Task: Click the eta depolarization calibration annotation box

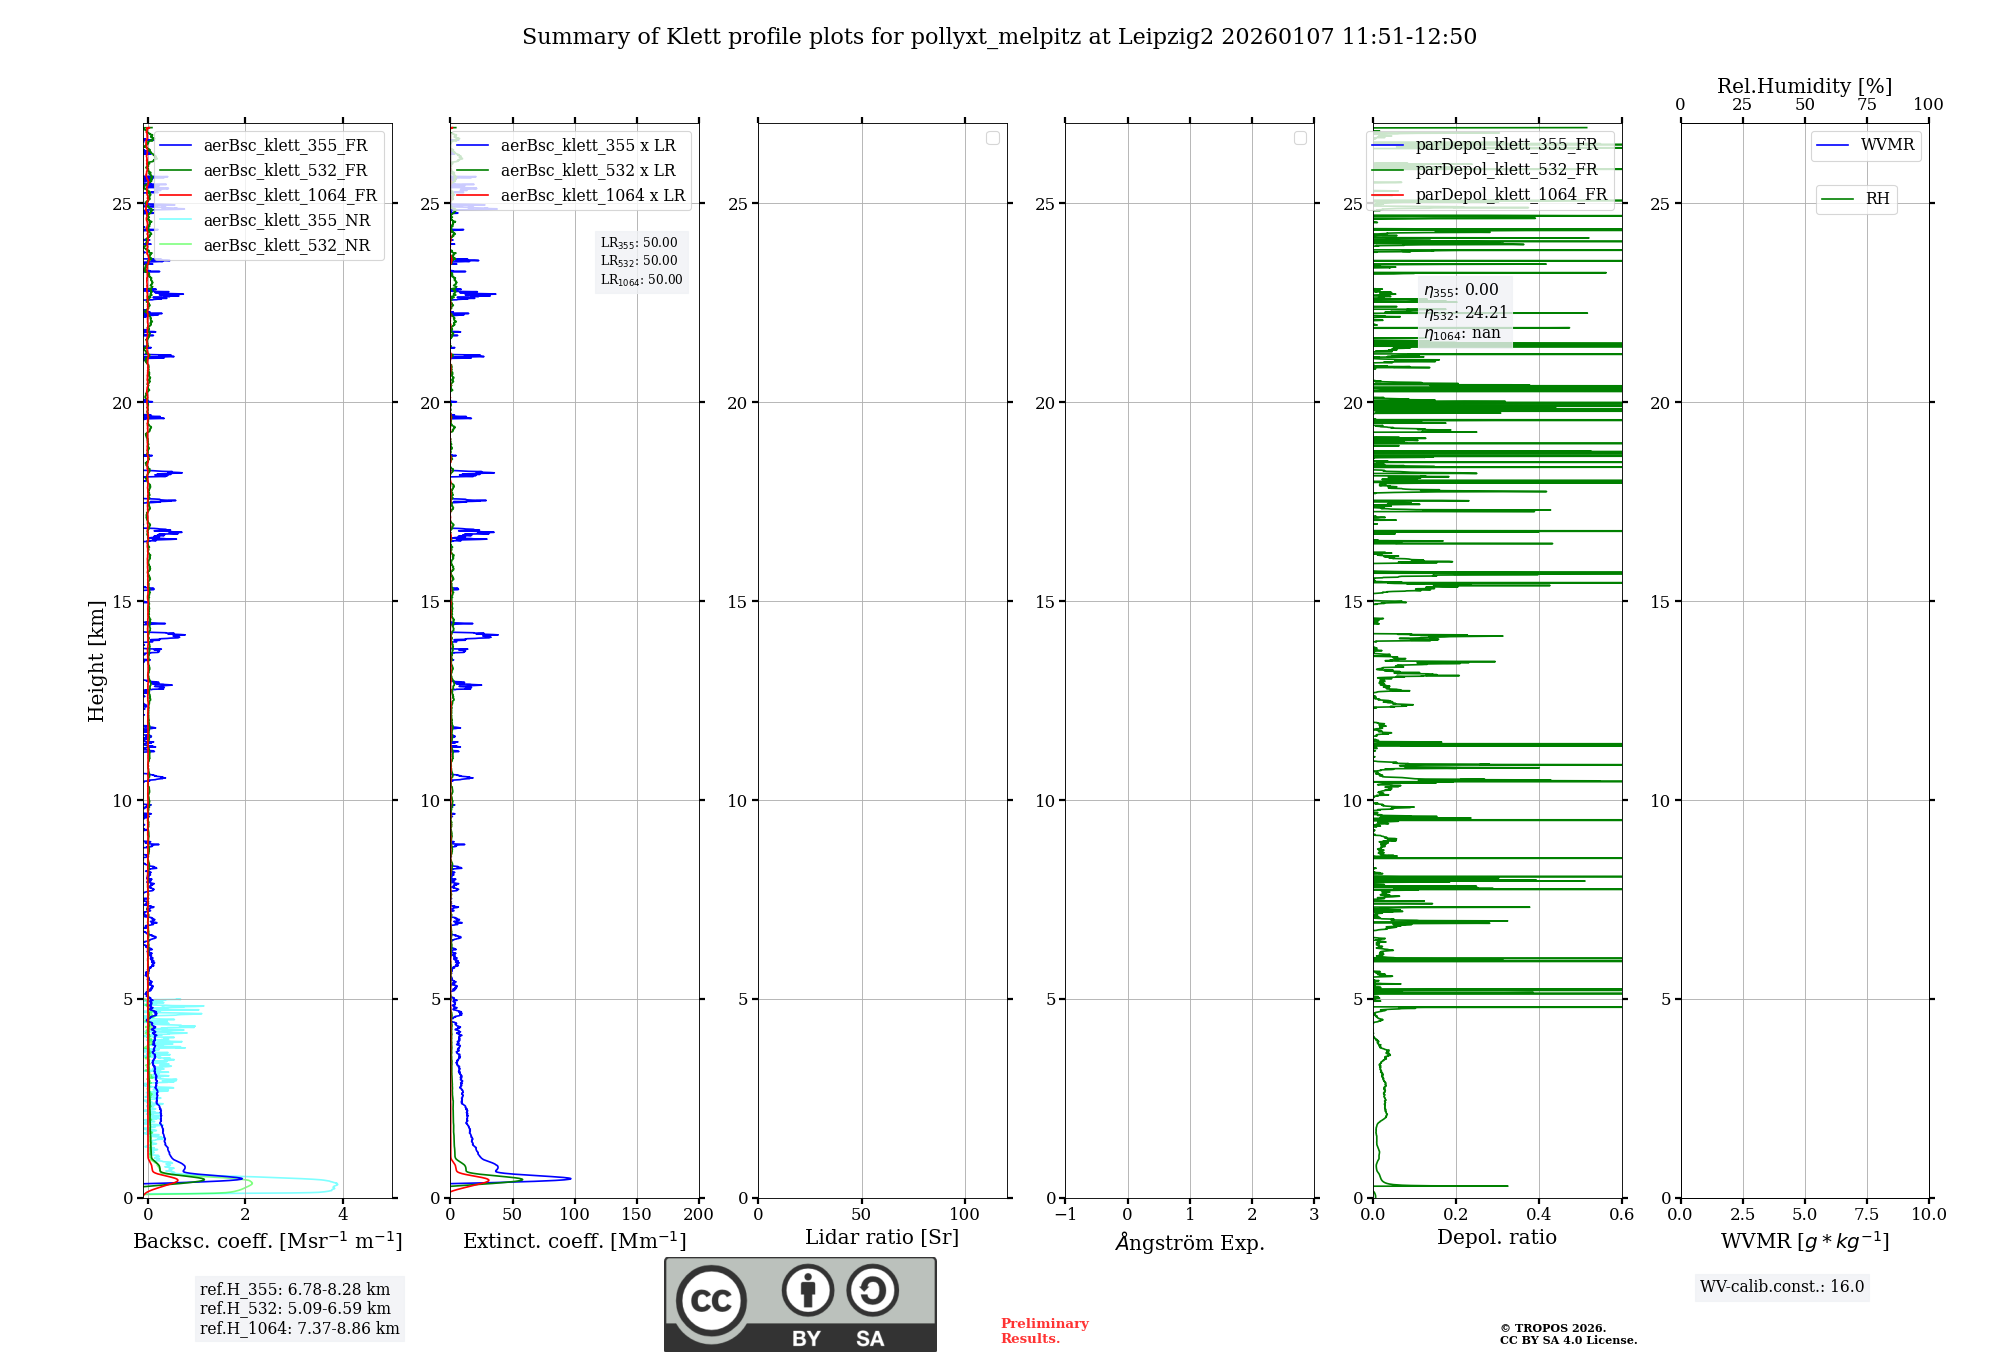Action: click(1465, 311)
